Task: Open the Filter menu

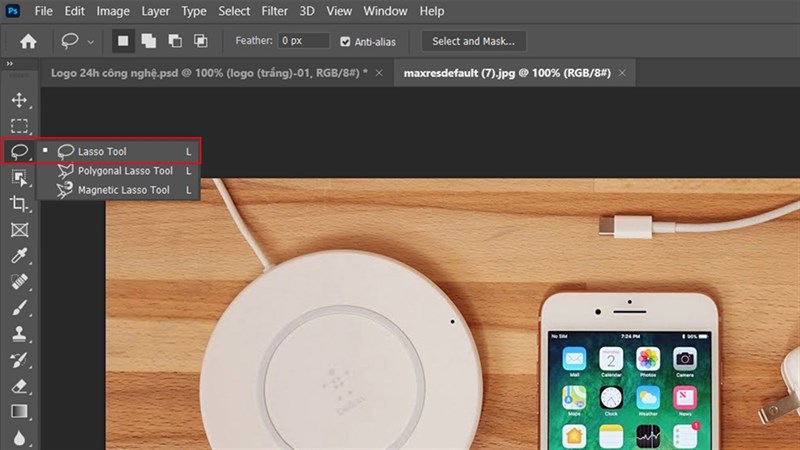Action: (x=274, y=11)
